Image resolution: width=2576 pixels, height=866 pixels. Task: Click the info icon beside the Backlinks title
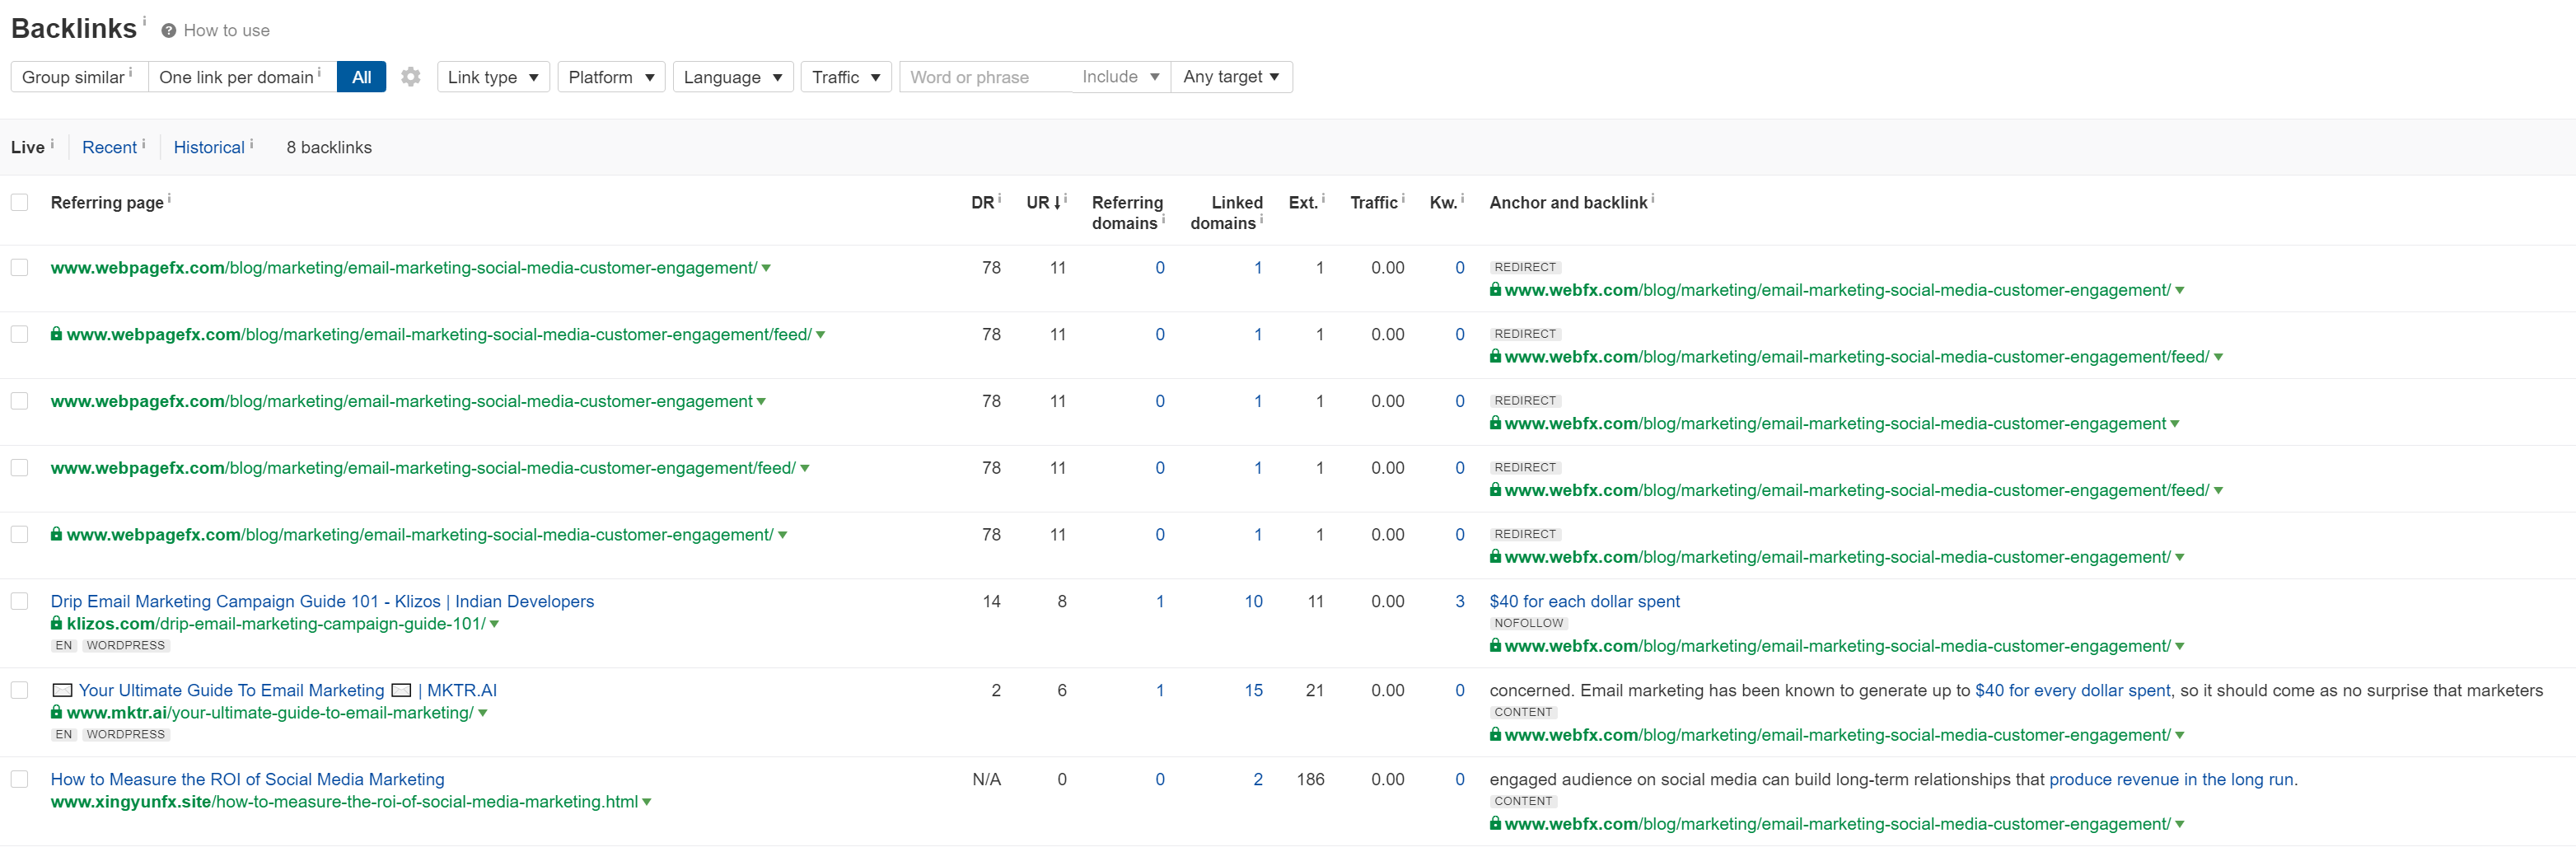(x=144, y=20)
